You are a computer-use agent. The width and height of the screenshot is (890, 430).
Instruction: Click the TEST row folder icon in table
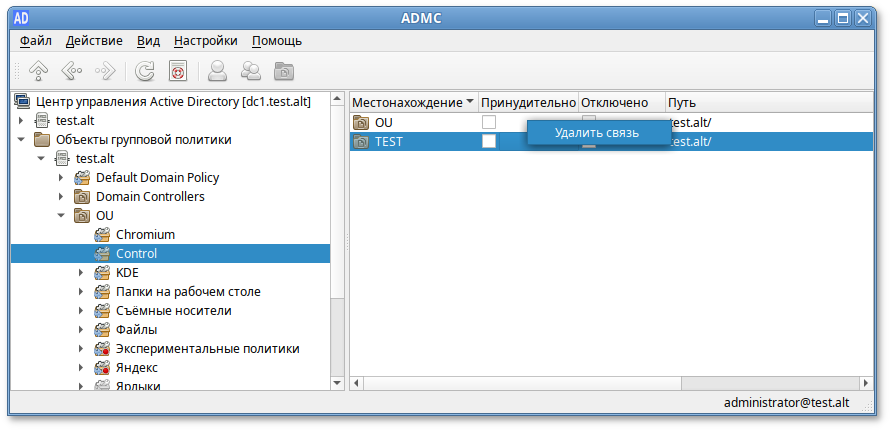[x=361, y=142]
